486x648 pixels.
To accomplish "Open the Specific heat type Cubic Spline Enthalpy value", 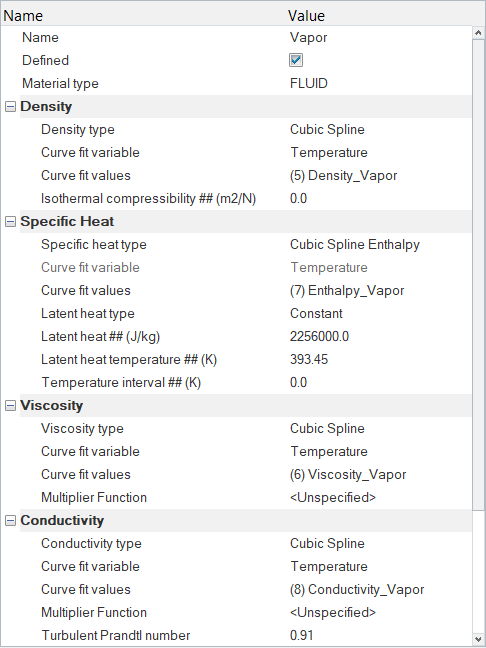I will 355,244.
